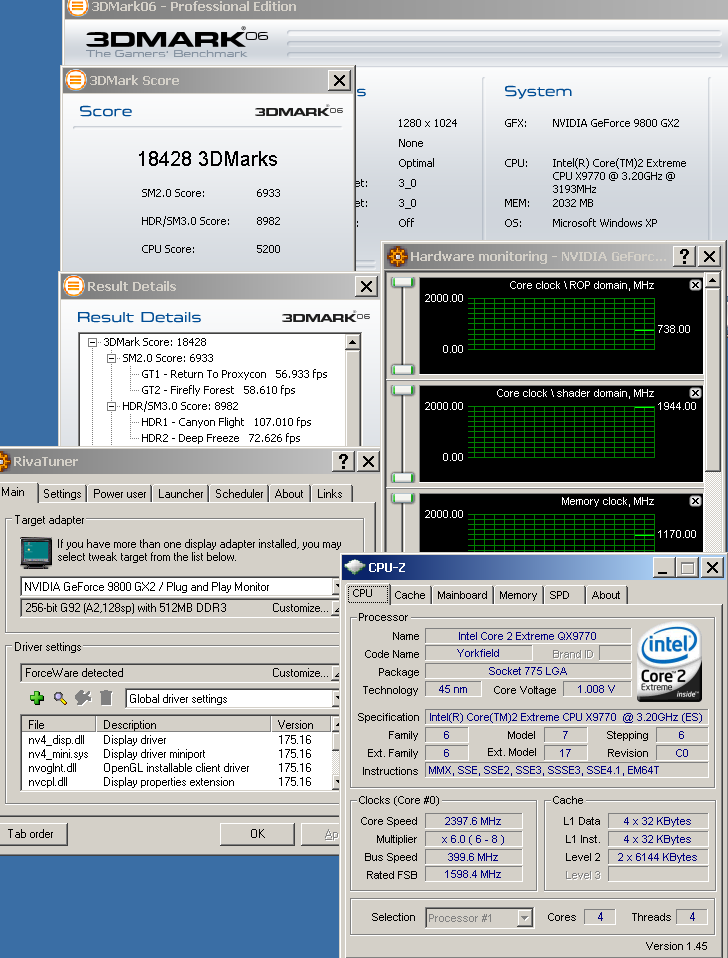
Task: Close the Memory clock graph
Action: (695, 501)
